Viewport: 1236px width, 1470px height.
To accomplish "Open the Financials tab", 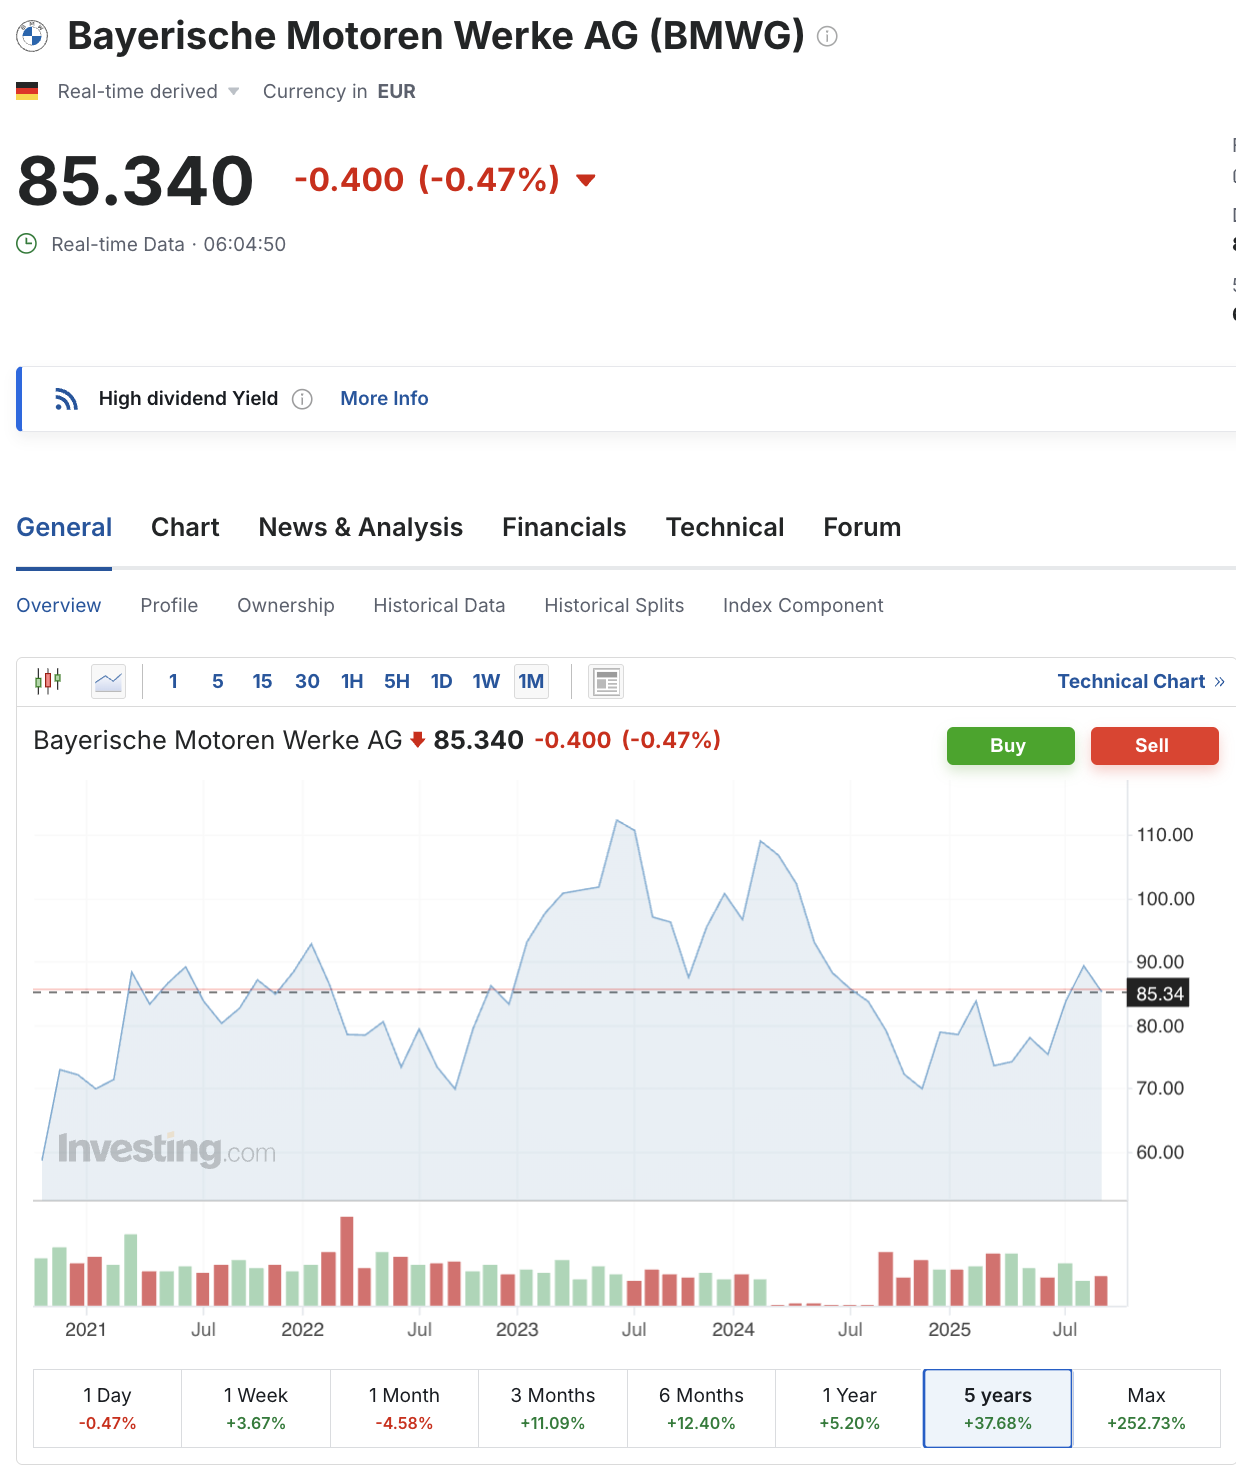I will tap(564, 527).
